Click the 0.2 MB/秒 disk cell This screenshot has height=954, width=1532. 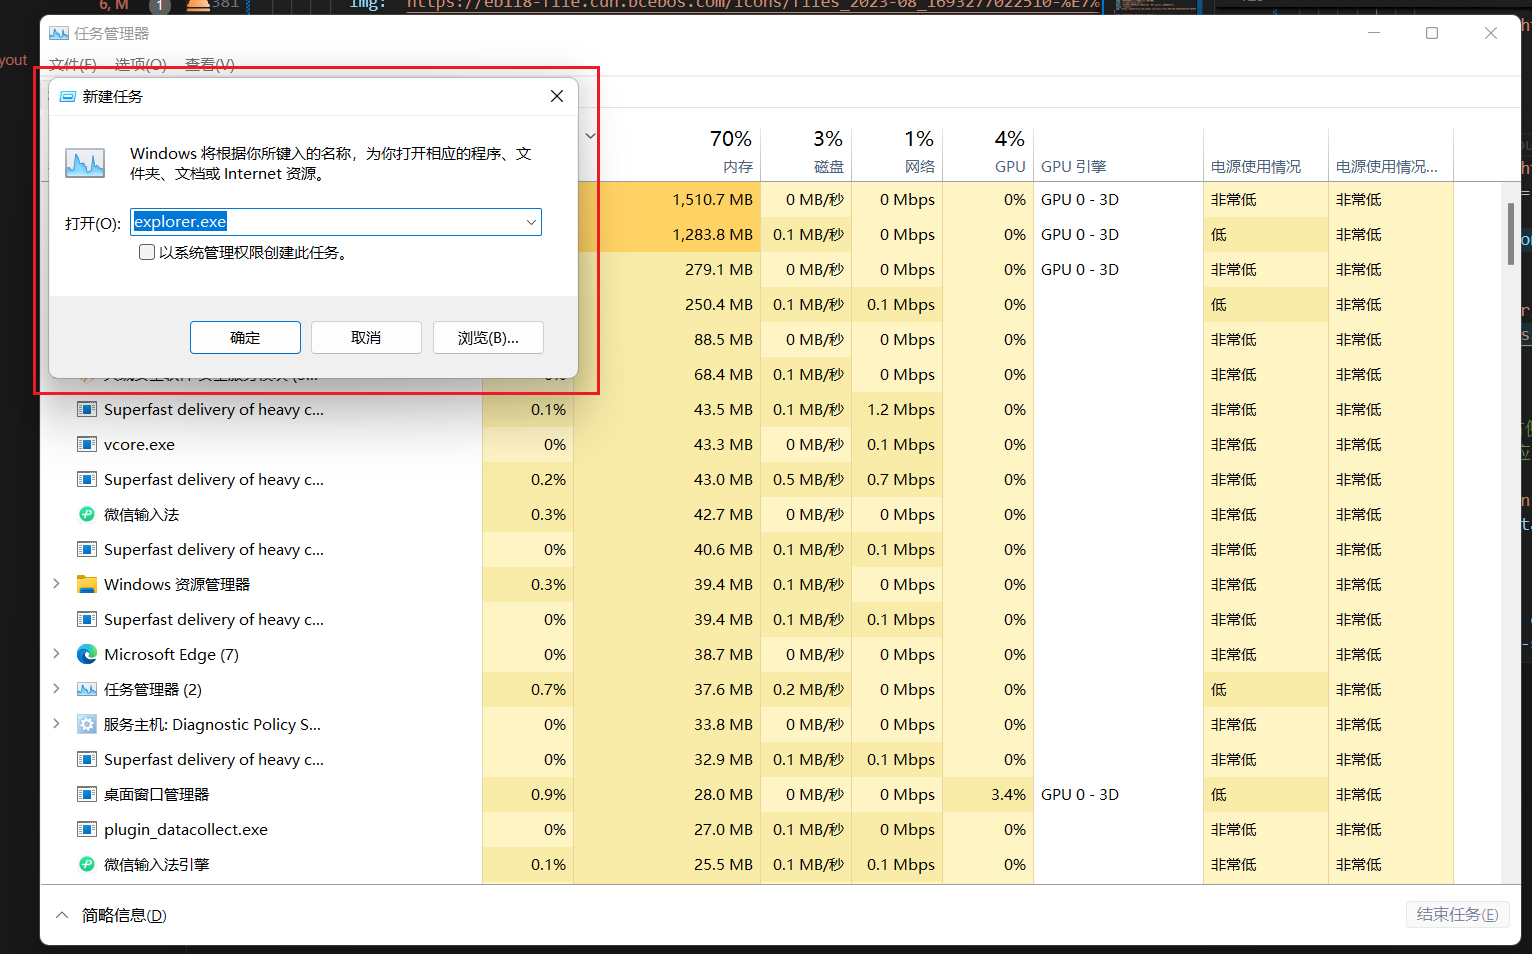806,689
